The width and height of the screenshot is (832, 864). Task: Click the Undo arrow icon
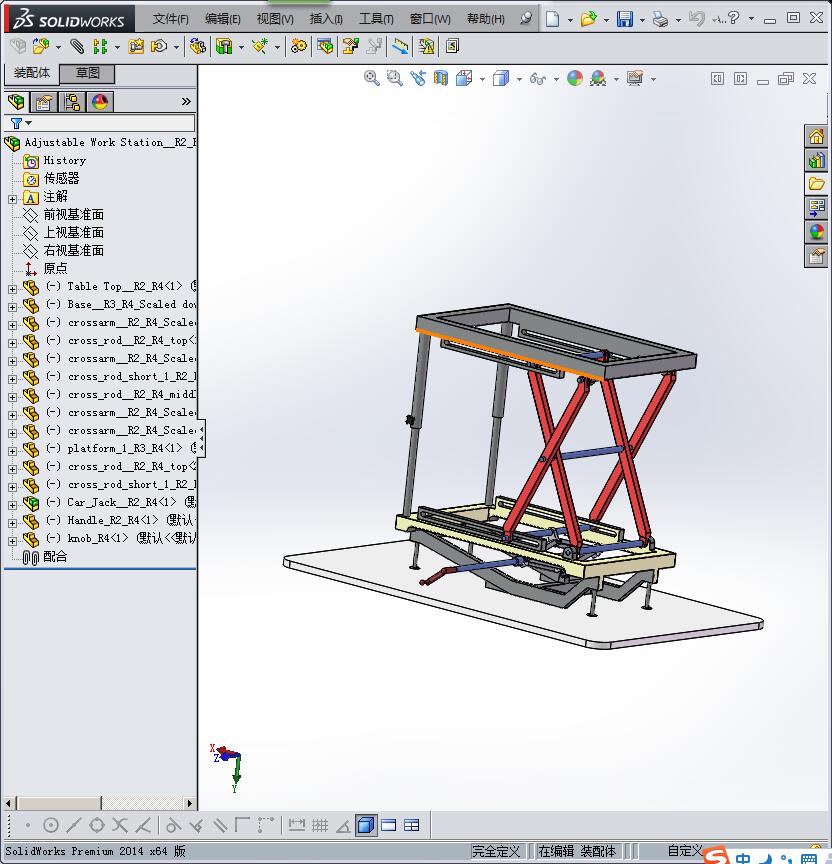tap(696, 19)
